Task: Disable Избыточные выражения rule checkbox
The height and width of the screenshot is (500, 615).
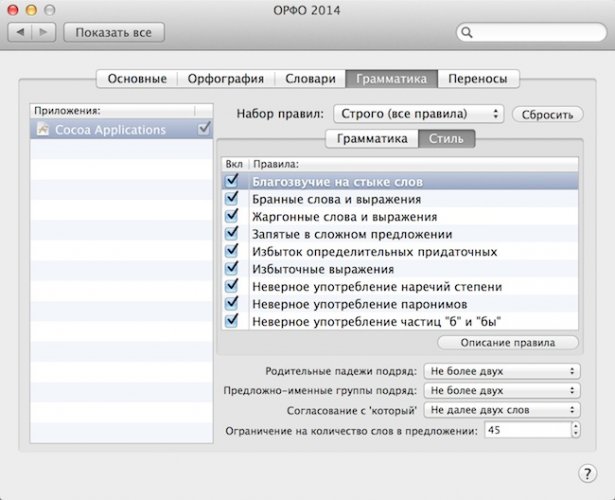Action: [x=232, y=268]
